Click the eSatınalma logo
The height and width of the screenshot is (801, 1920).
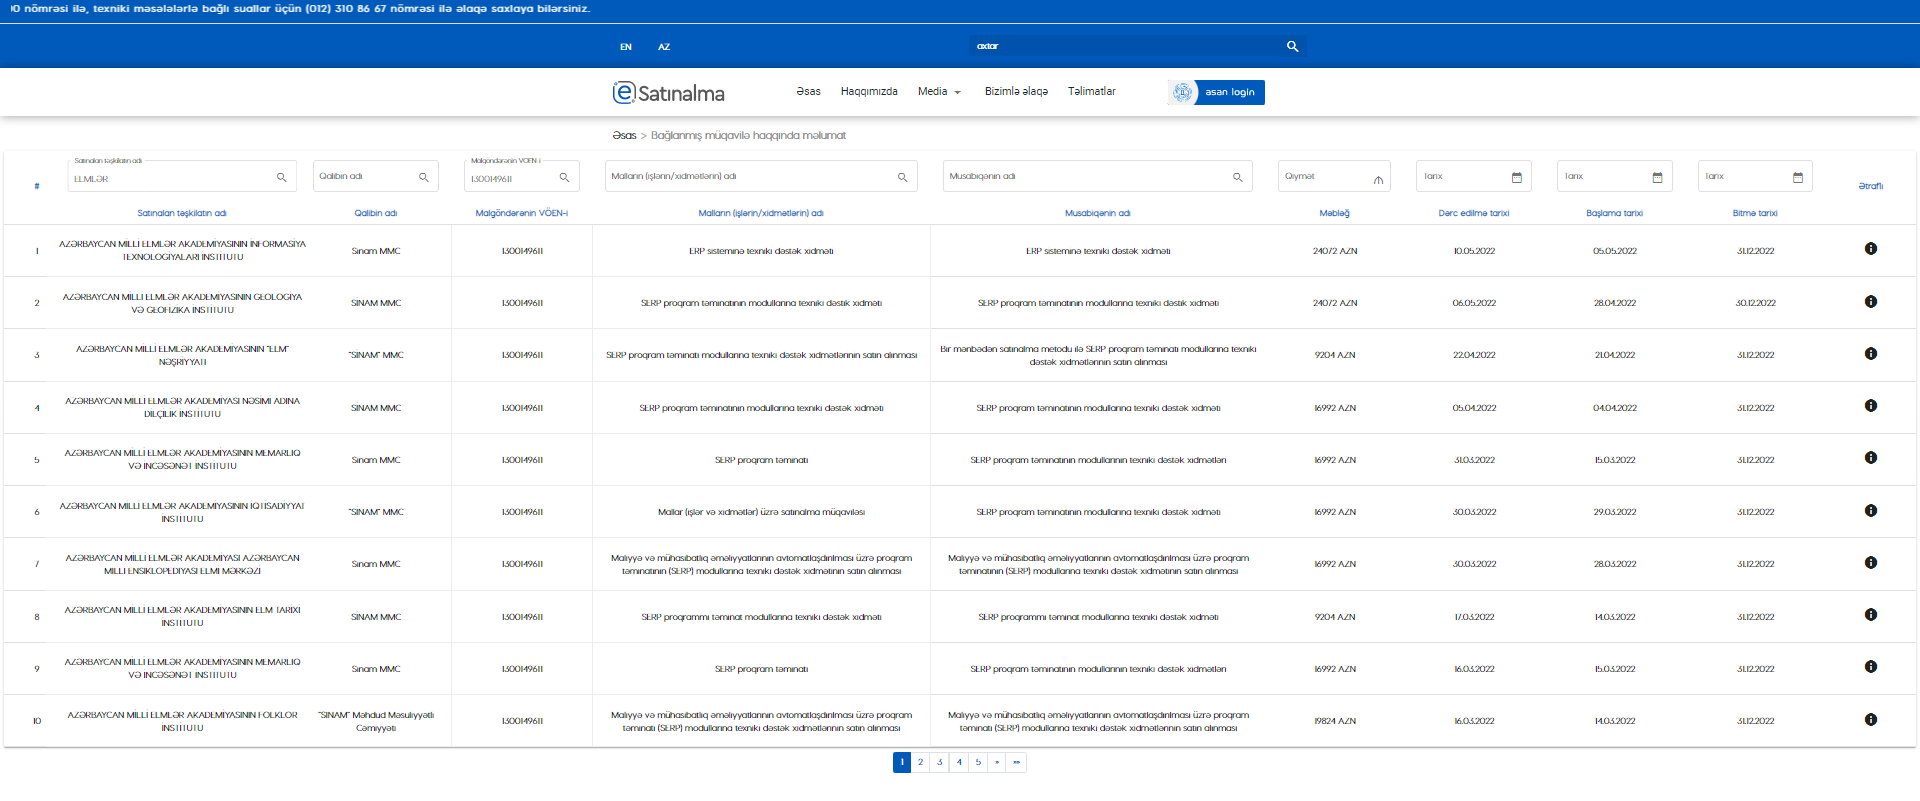pyautogui.click(x=669, y=92)
